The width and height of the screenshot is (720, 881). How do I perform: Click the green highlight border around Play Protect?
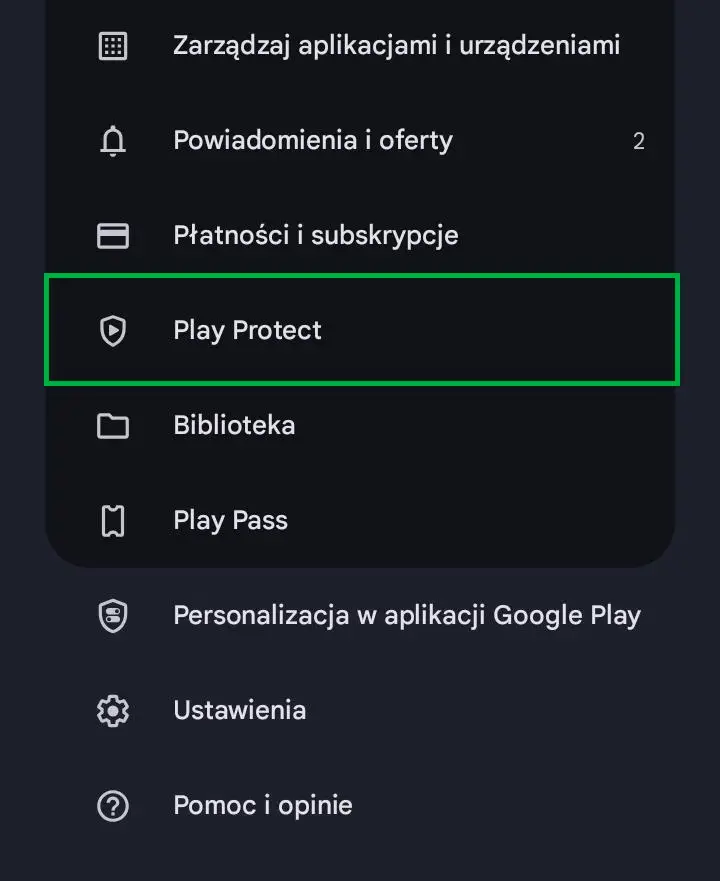pos(362,276)
